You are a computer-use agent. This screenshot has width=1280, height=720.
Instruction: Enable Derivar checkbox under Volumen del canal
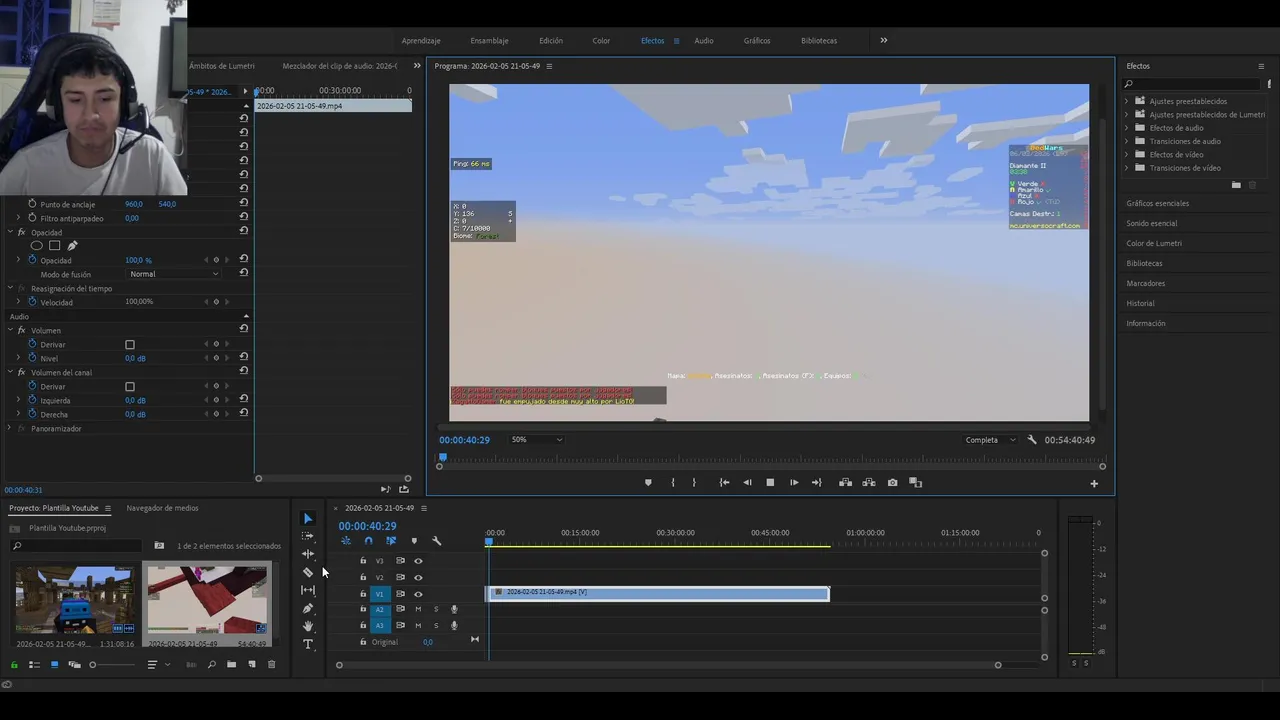[x=130, y=387]
